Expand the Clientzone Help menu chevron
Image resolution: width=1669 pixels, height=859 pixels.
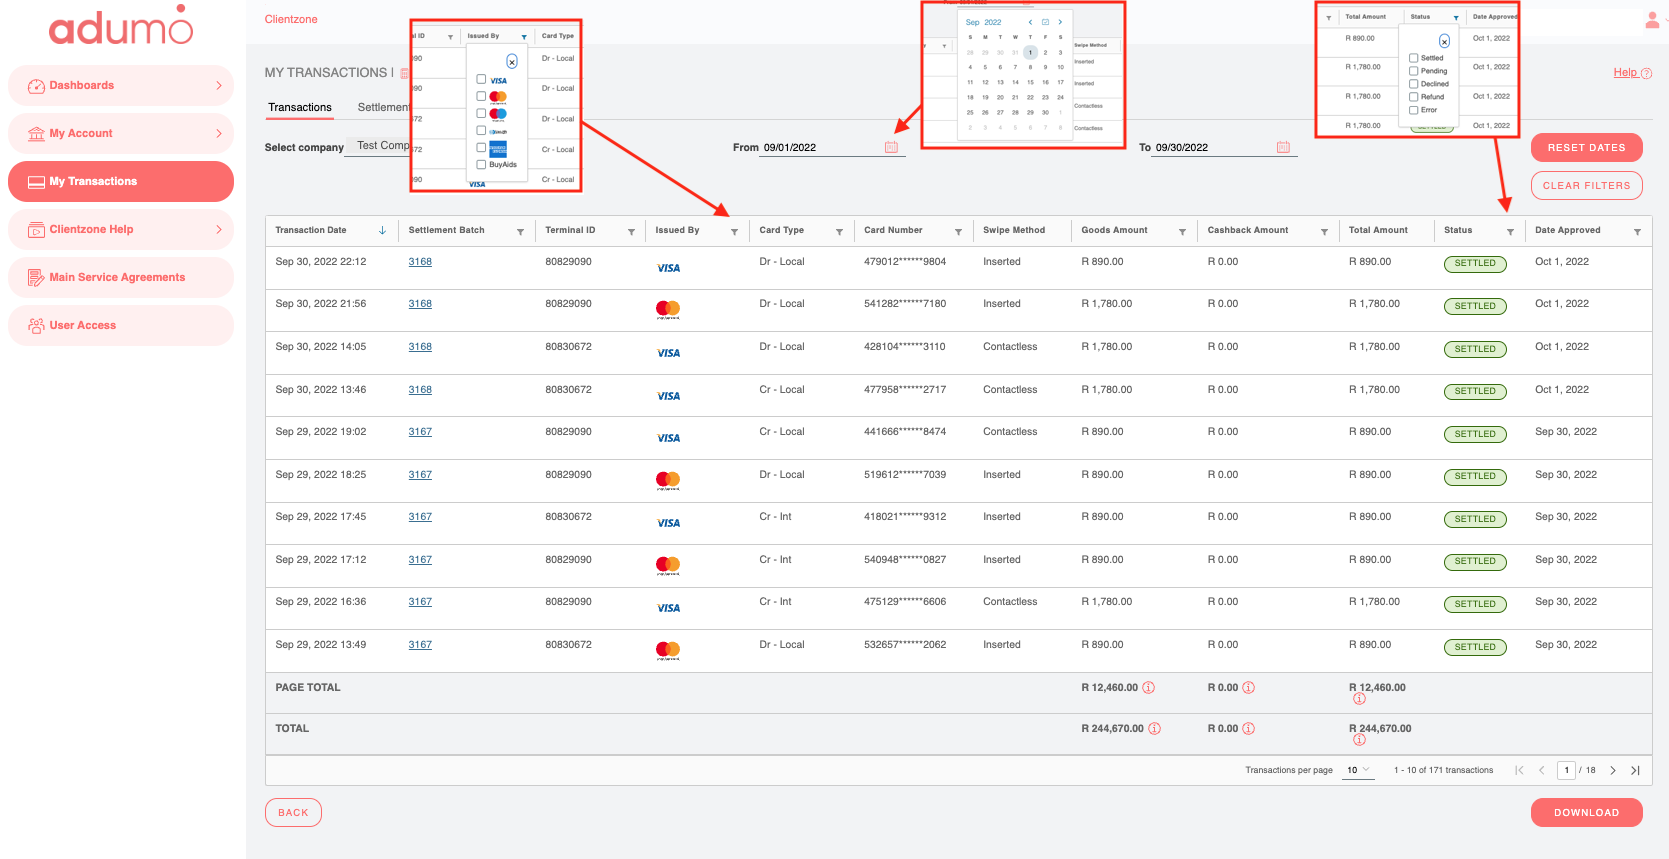pos(219,230)
